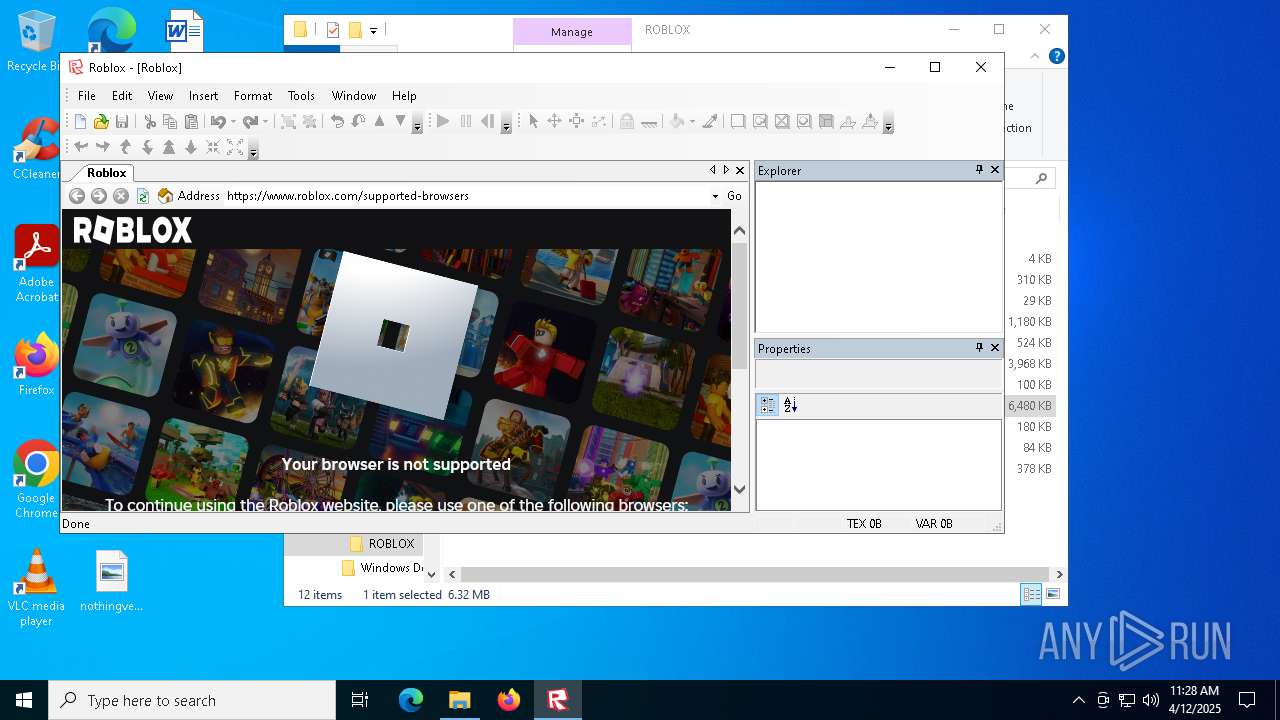Pin the Explorer panel
Screen dimensions: 1280x720
[979, 170]
